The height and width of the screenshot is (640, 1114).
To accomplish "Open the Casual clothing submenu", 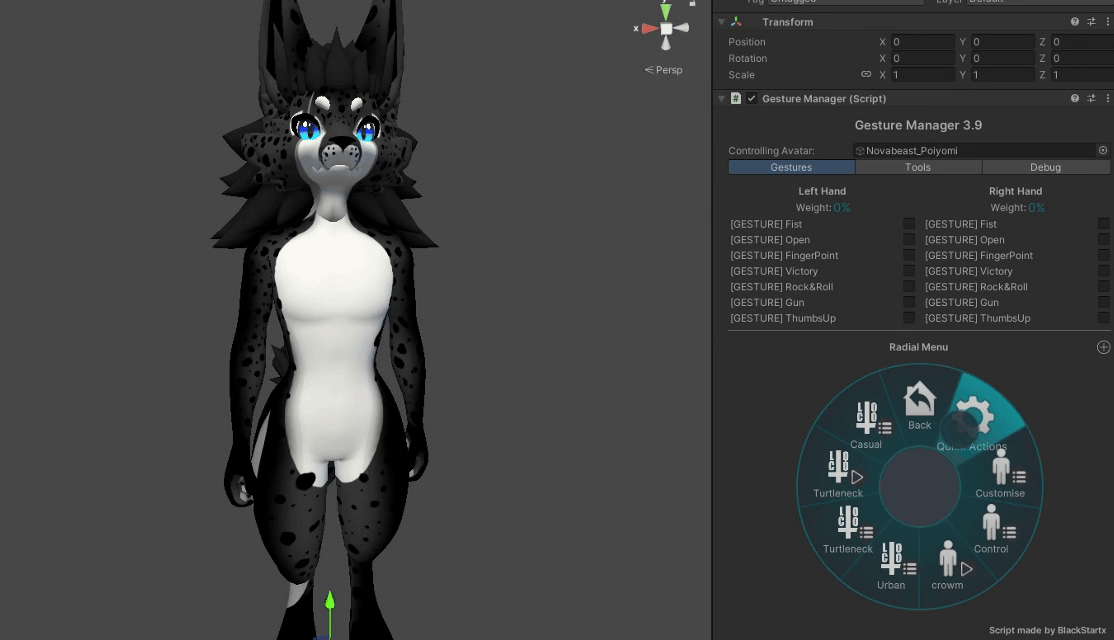I will [870, 425].
